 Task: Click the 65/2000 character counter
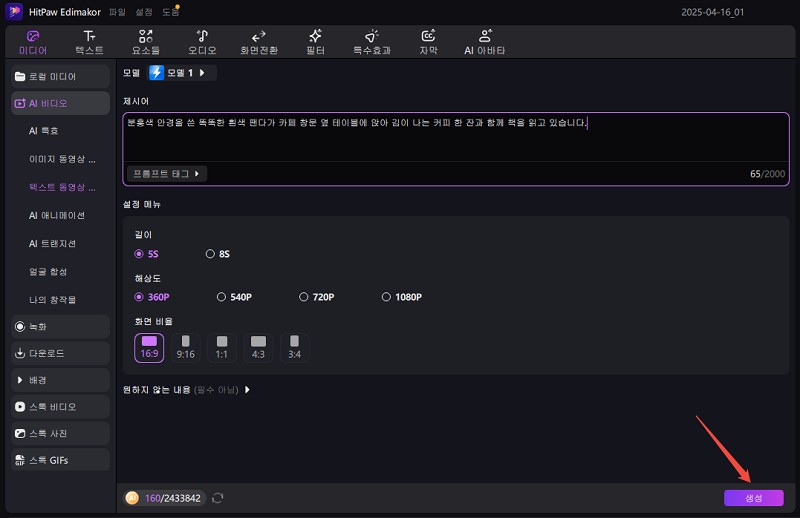[767, 174]
